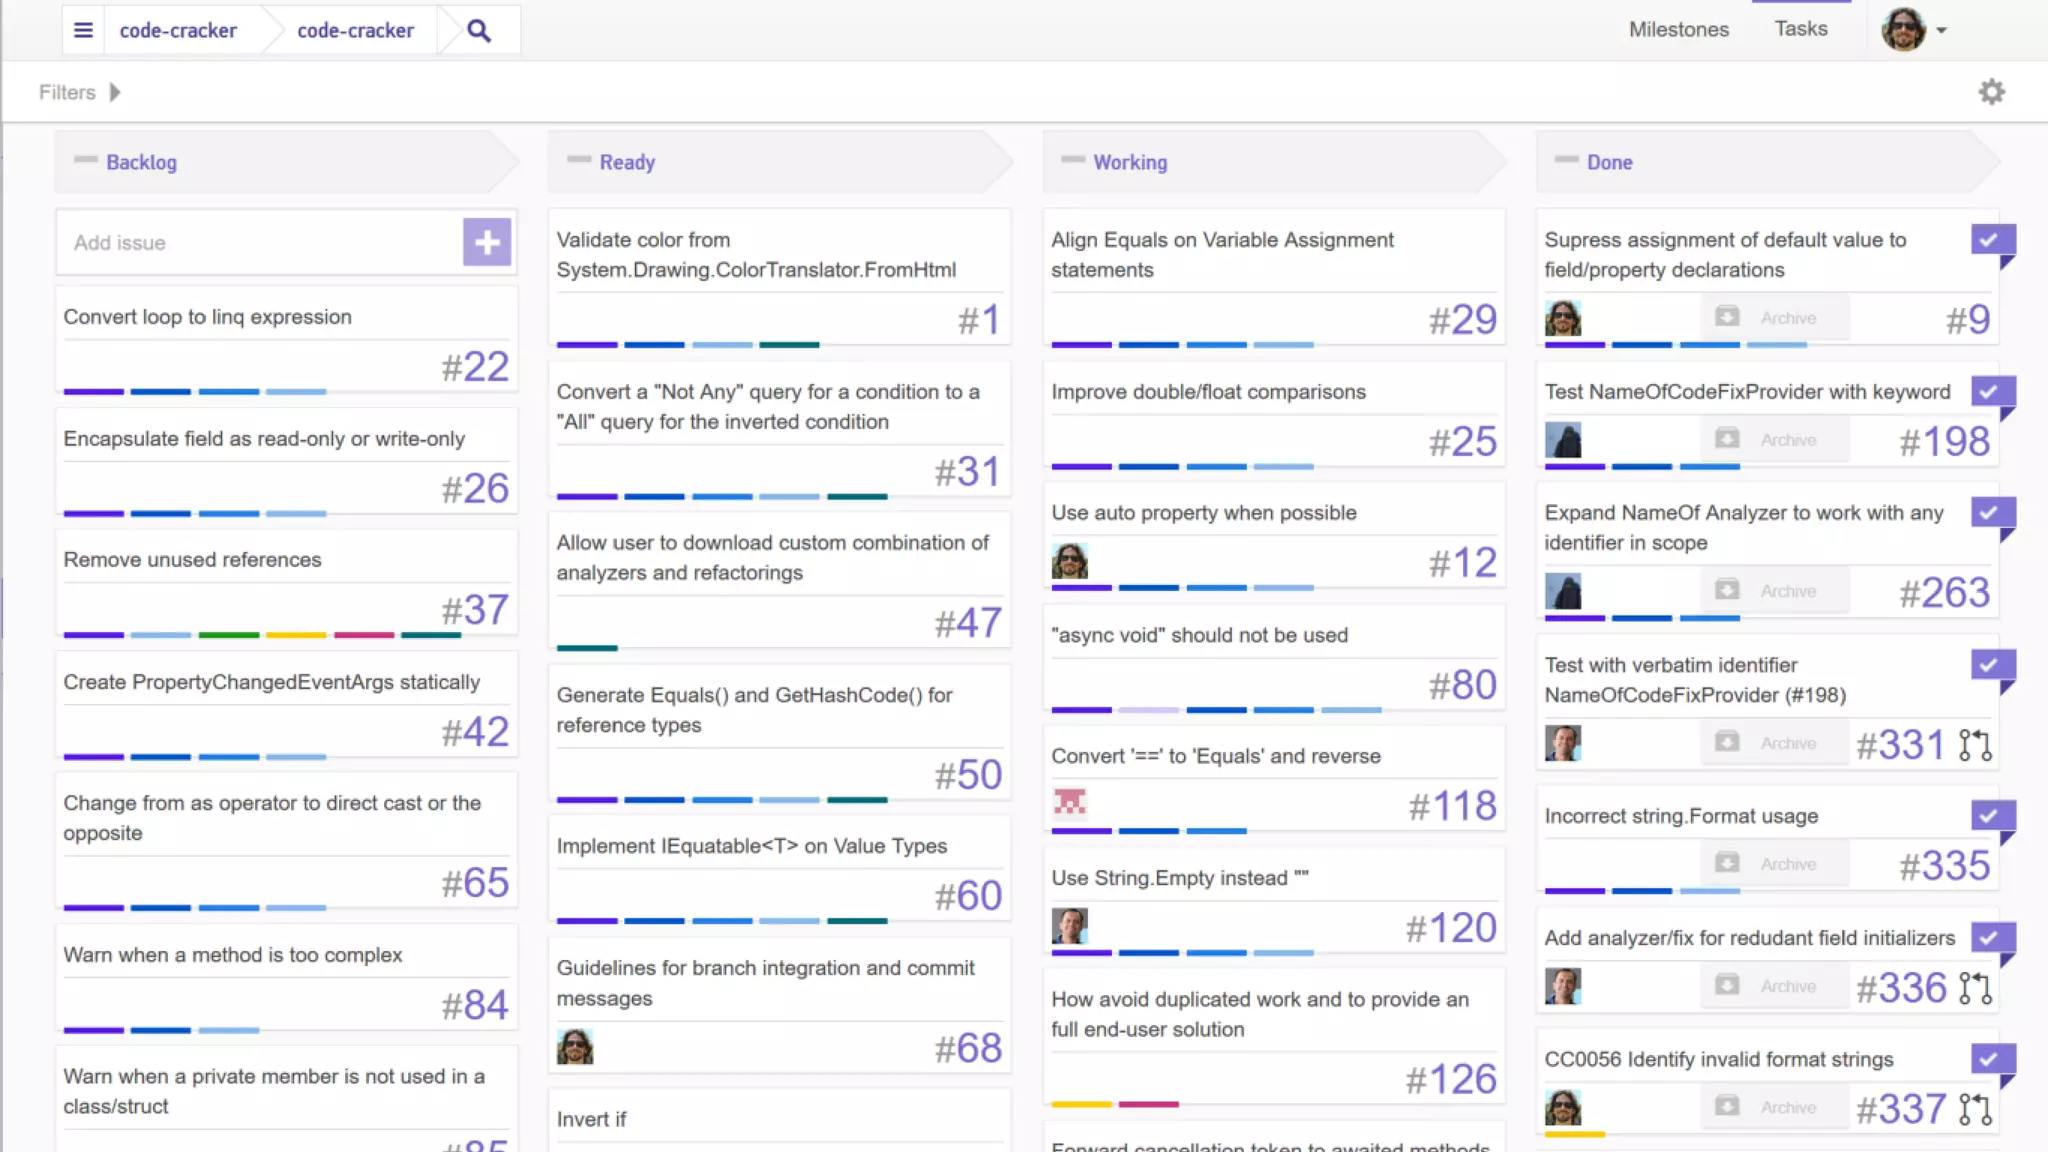Image resolution: width=2048 pixels, height=1152 pixels.
Task: Open board settings gear icon
Action: coord(1991,92)
